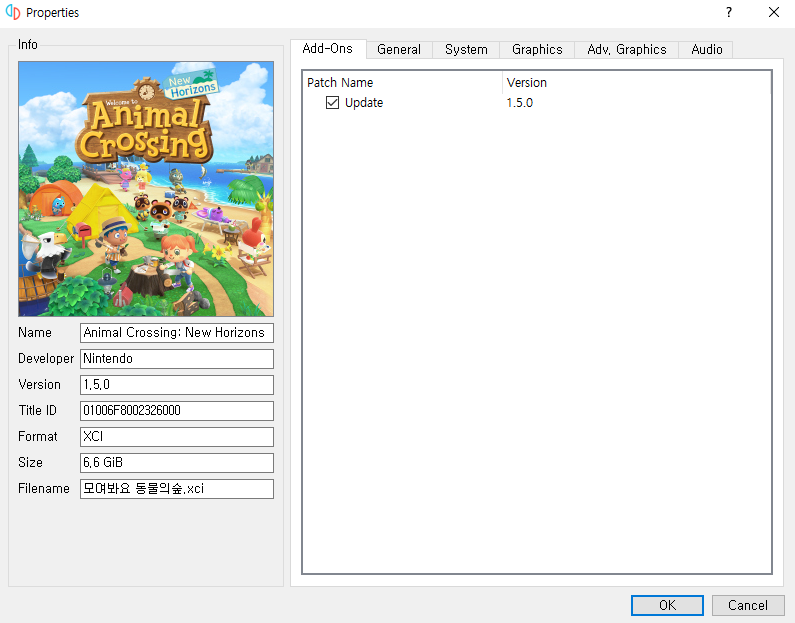Click the Size field showing 6.6 GiB
Screen dimensions: 795x623
[x=177, y=463]
